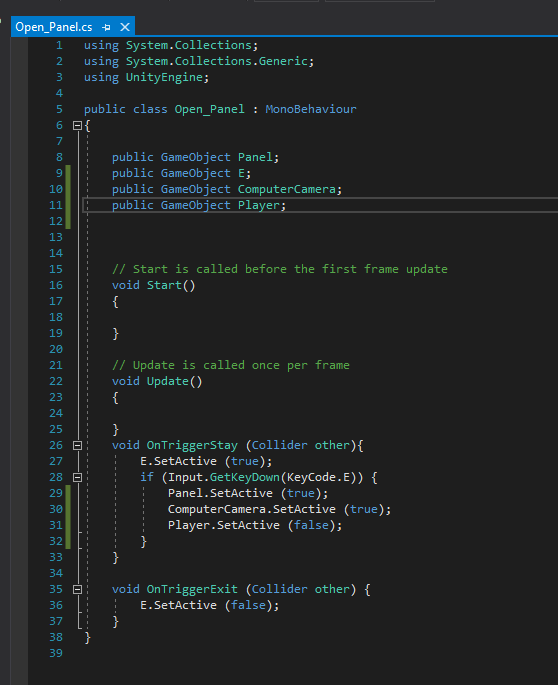Click line number 30 in the margin
This screenshot has width=558, height=685.
pos(56,509)
